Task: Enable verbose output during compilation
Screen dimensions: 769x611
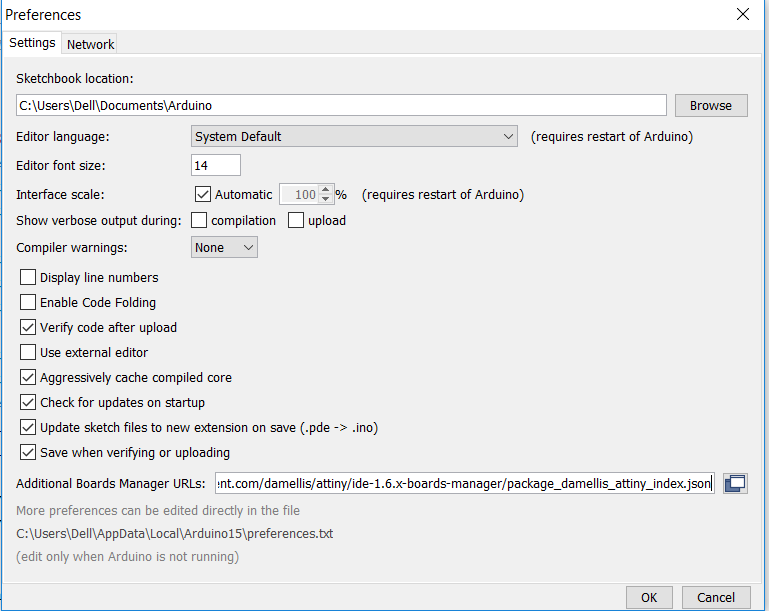Action: click(199, 220)
